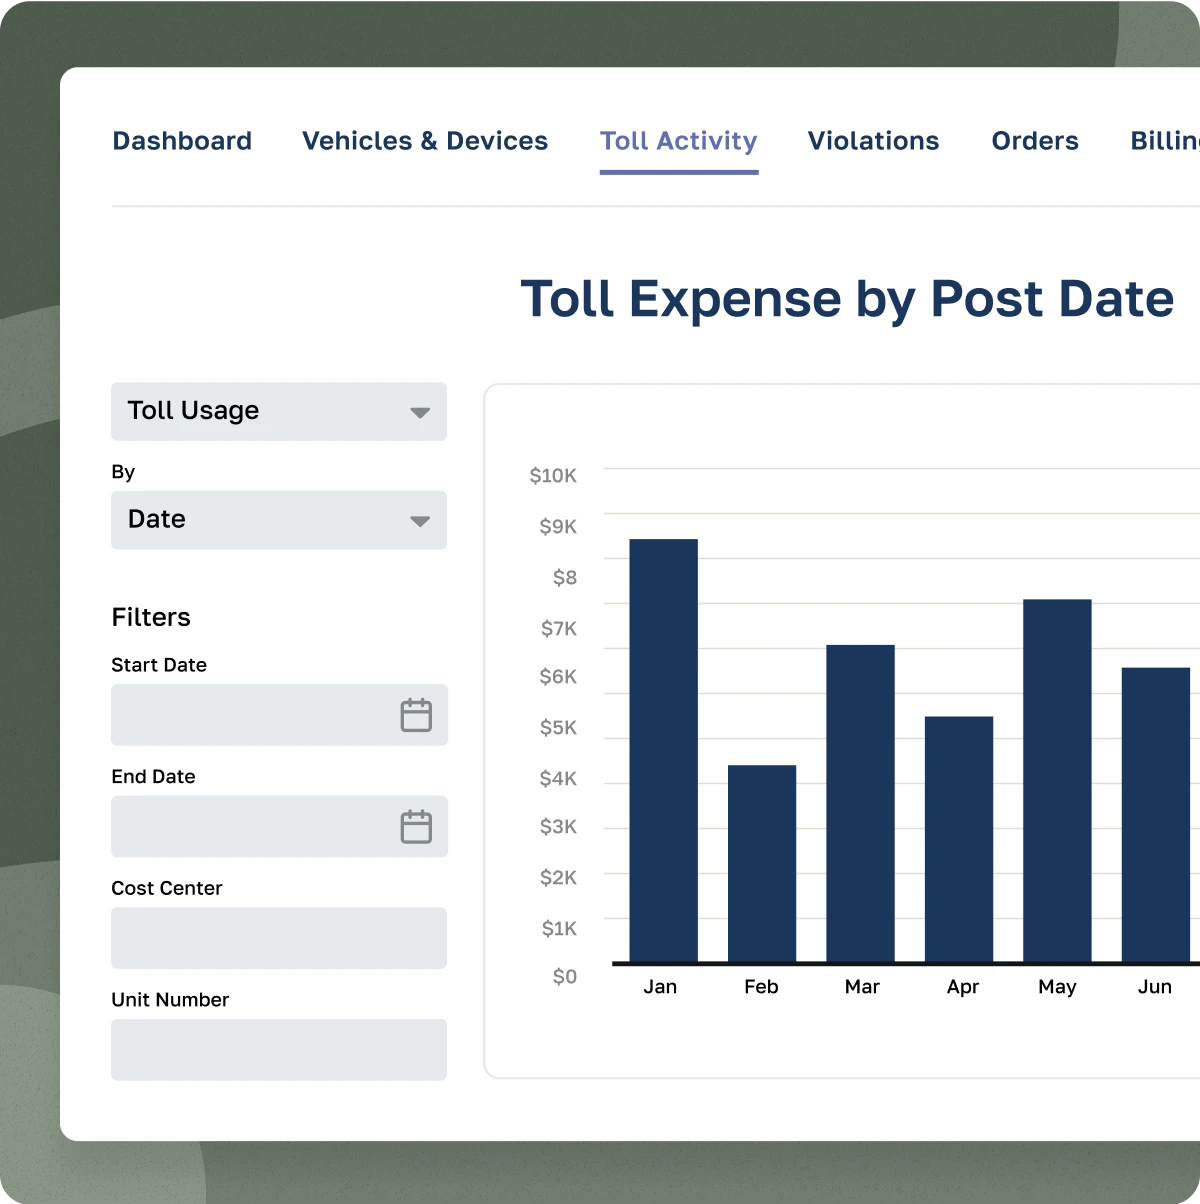The width and height of the screenshot is (1200, 1204).
Task: Select the Toll Activity tab
Action: point(679,141)
